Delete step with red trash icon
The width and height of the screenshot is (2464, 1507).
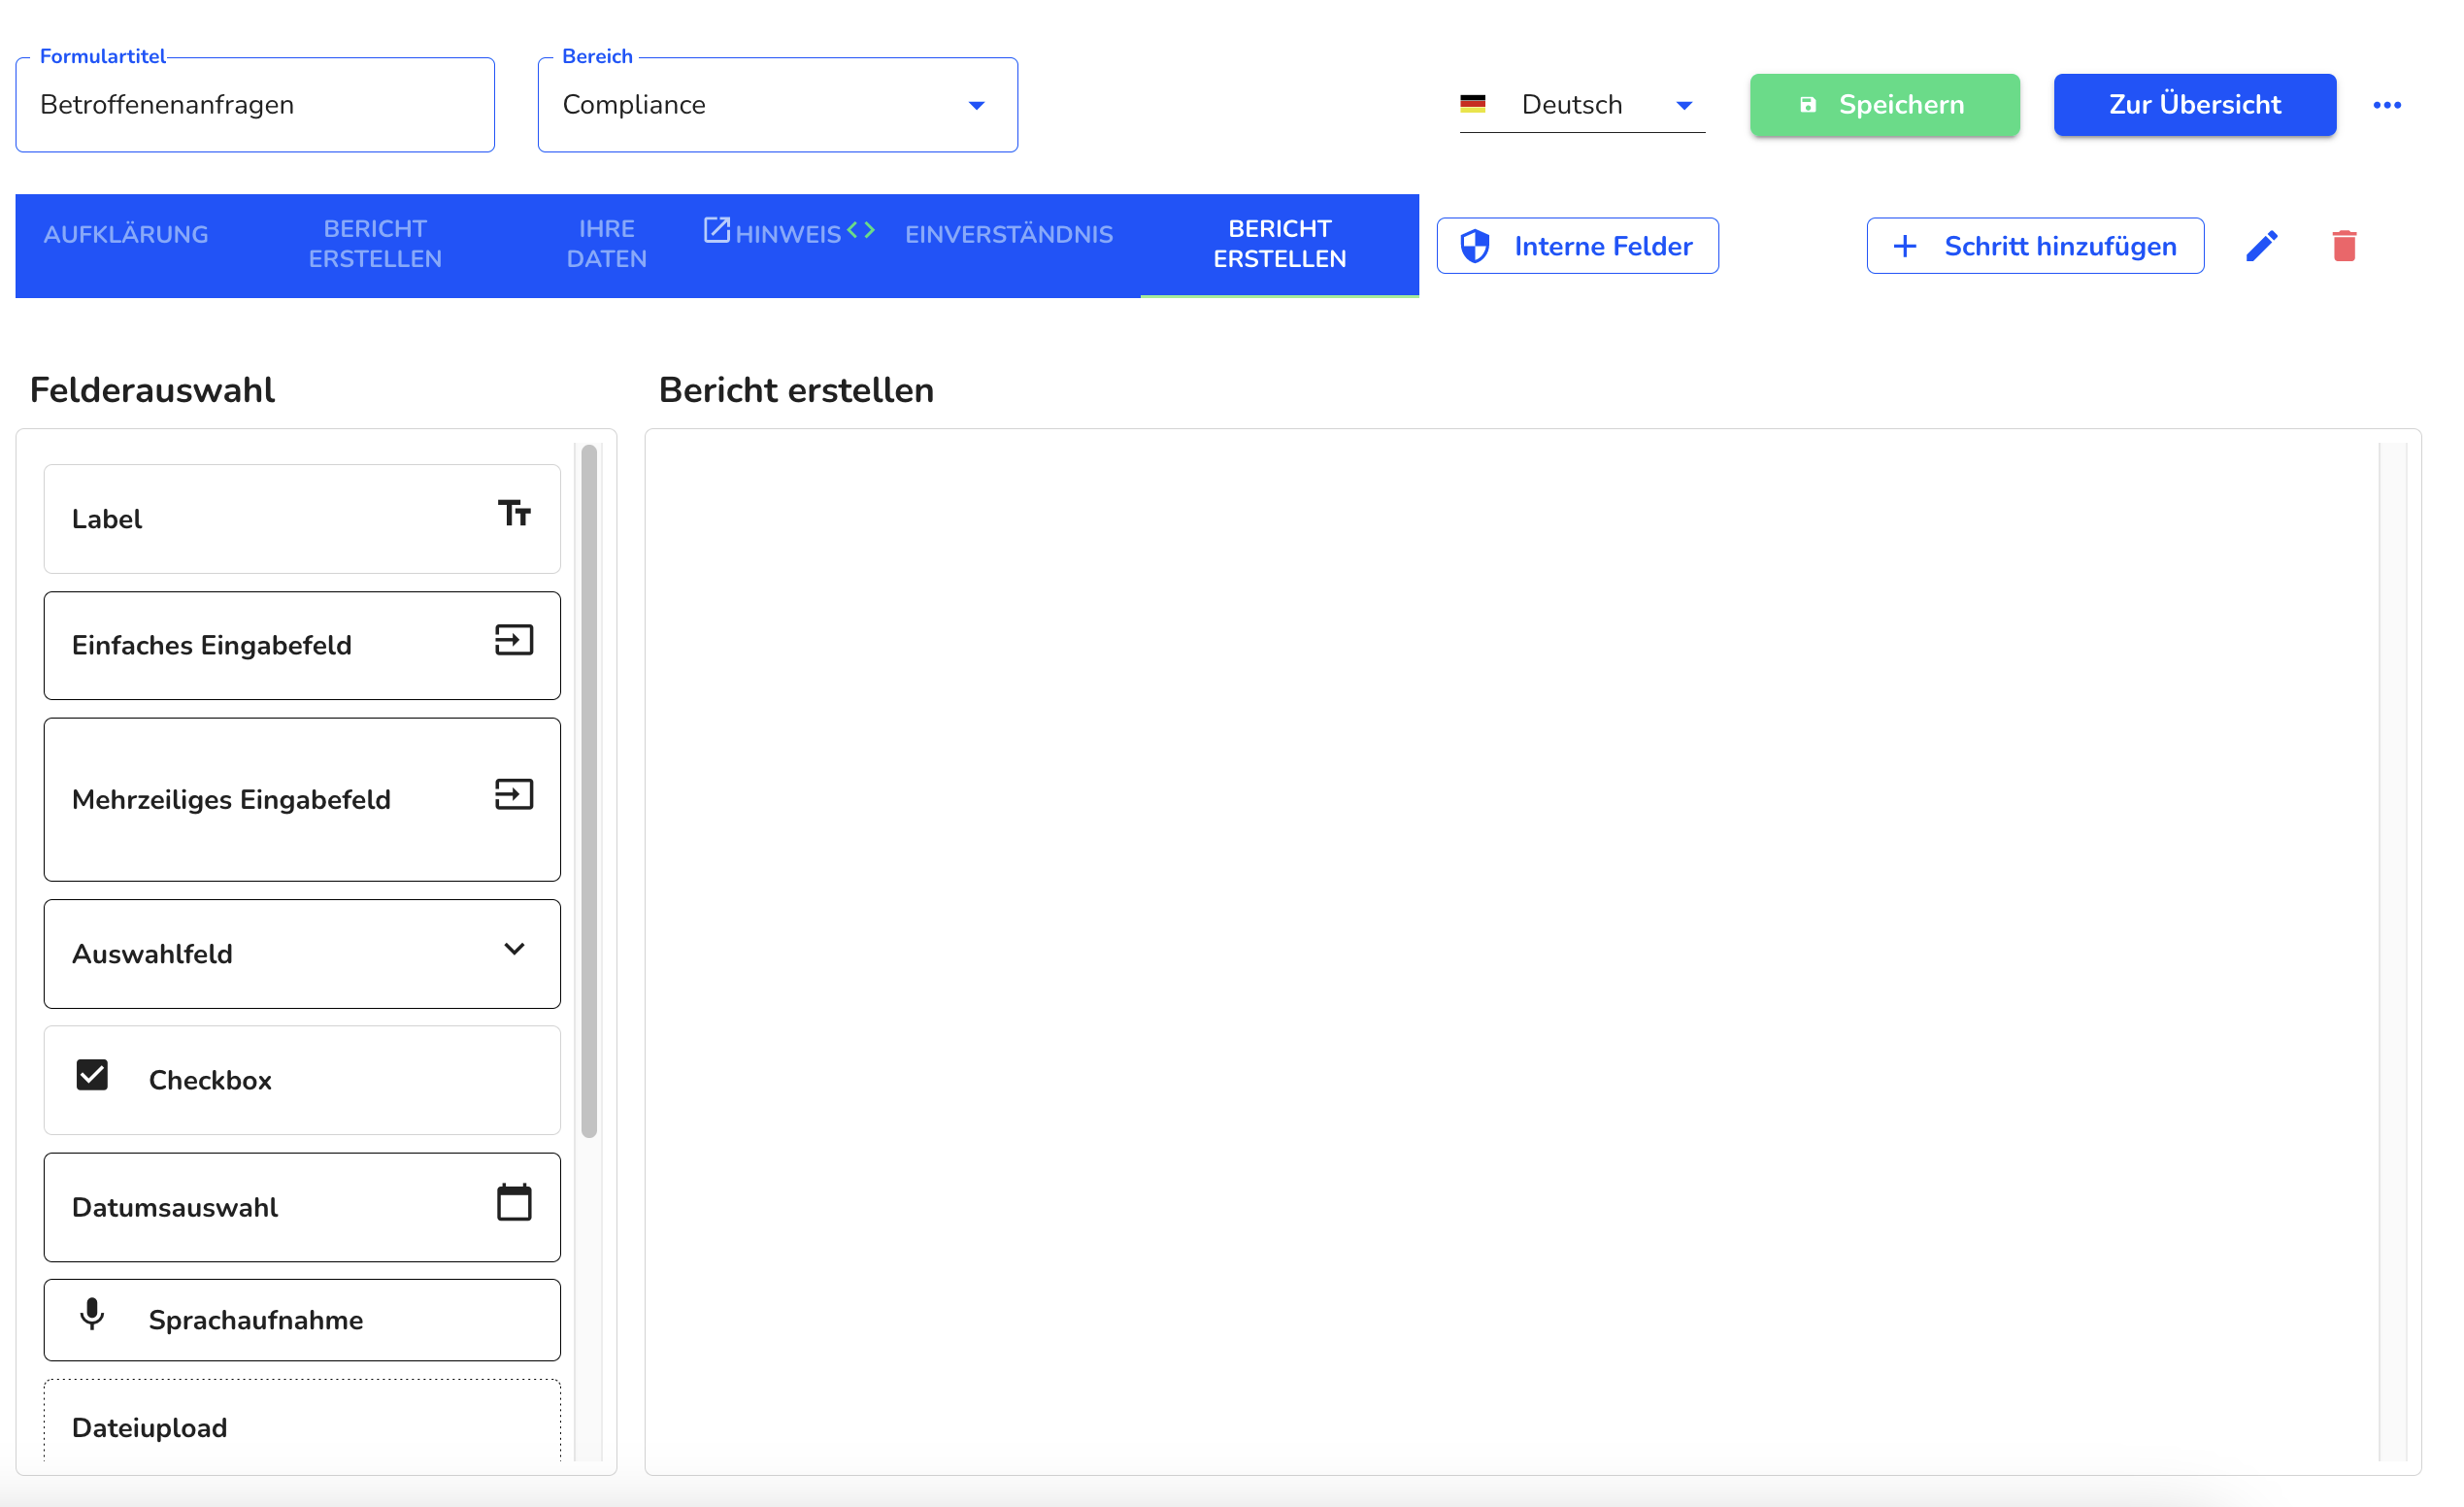pos(2343,246)
